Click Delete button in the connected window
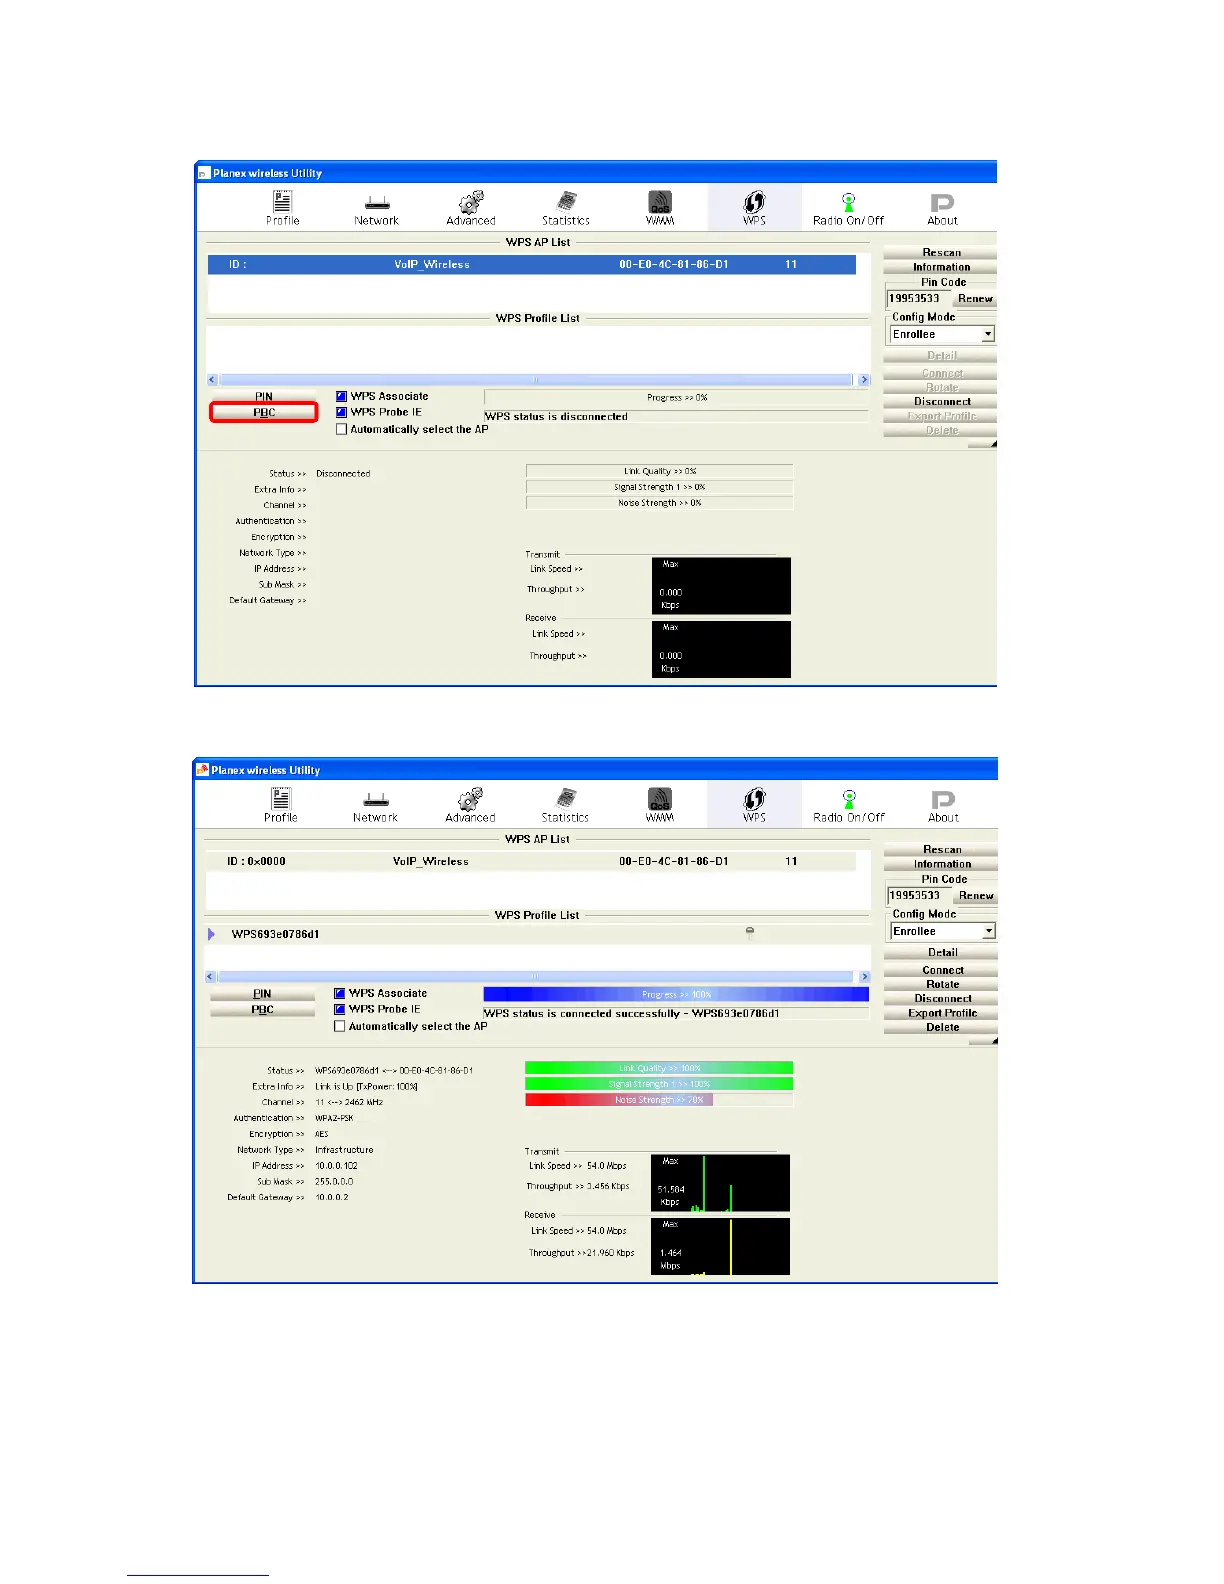The image size is (1224, 1584). pos(942,1027)
